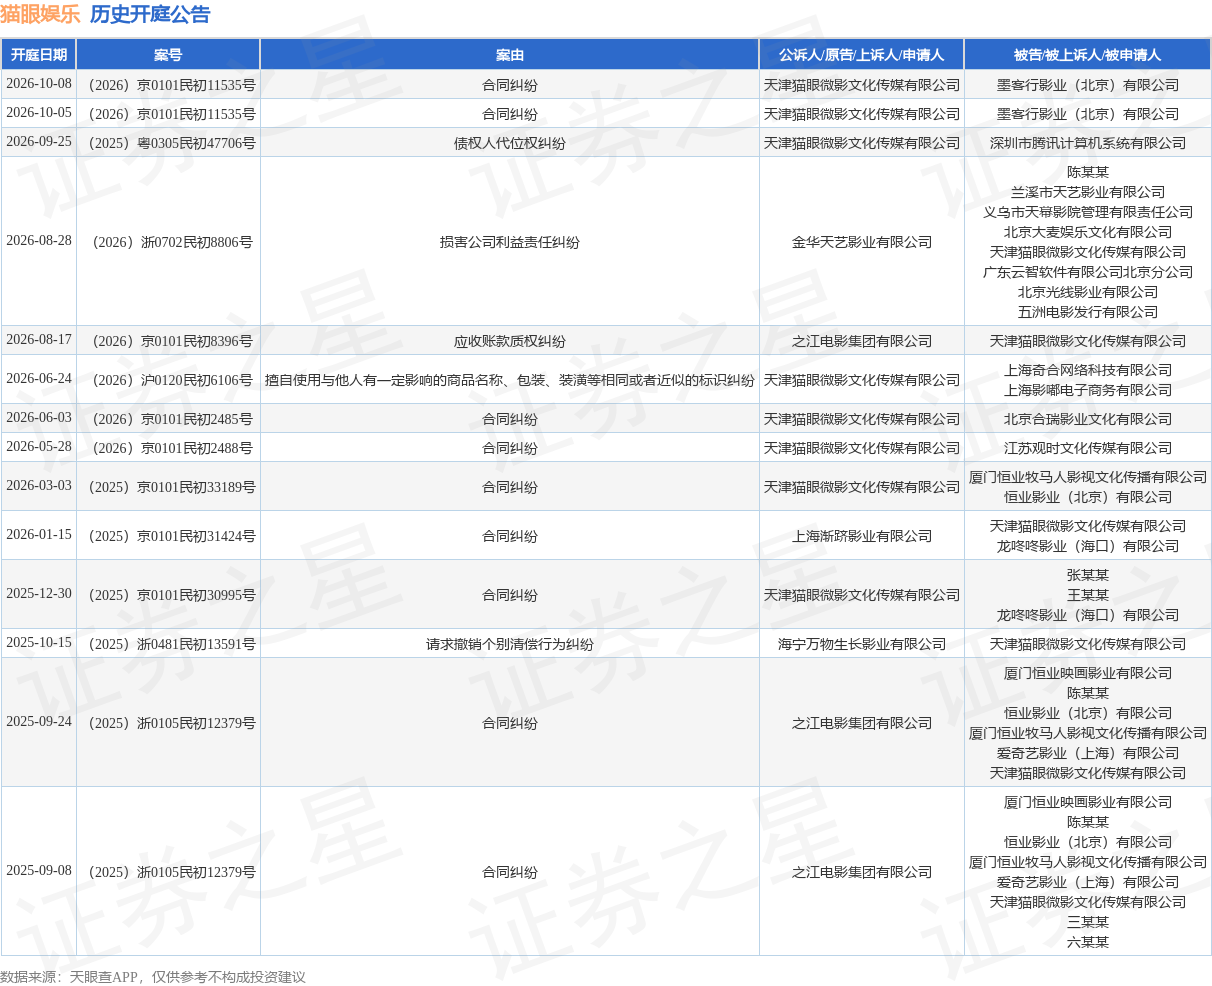Click defendant 北京合瑞影业文化有限公司
Viewport: 1212px width, 986px height.
pyautogui.click(x=1088, y=419)
